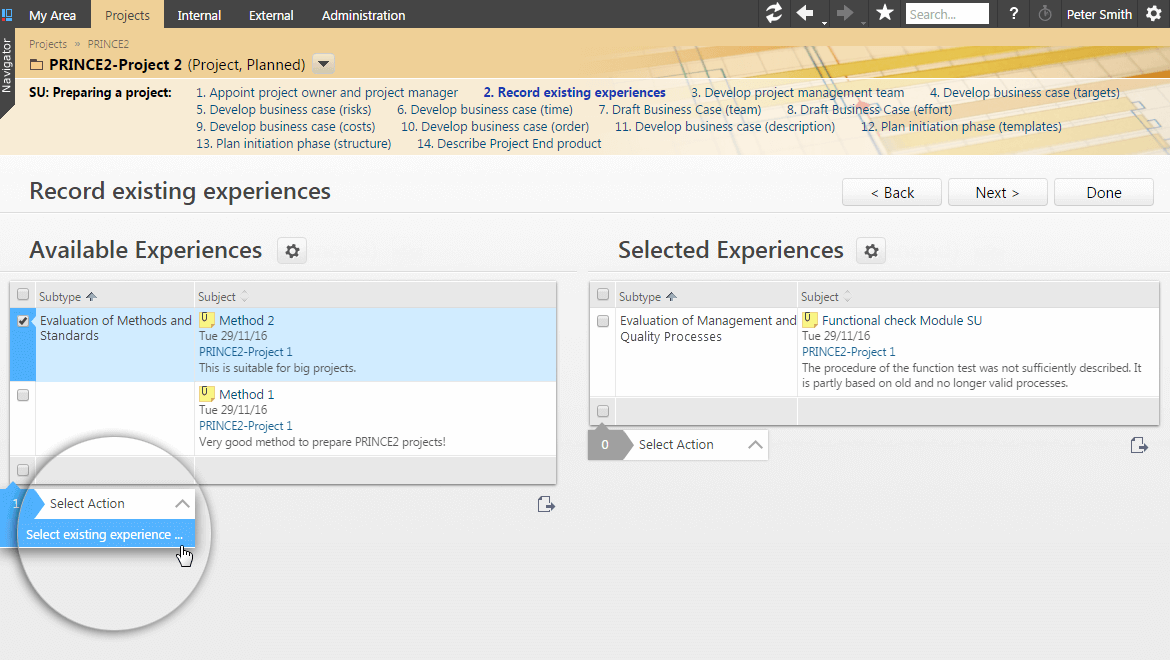Open the Method 2 experience link
Screen dimensions: 1170x660
click(246, 320)
